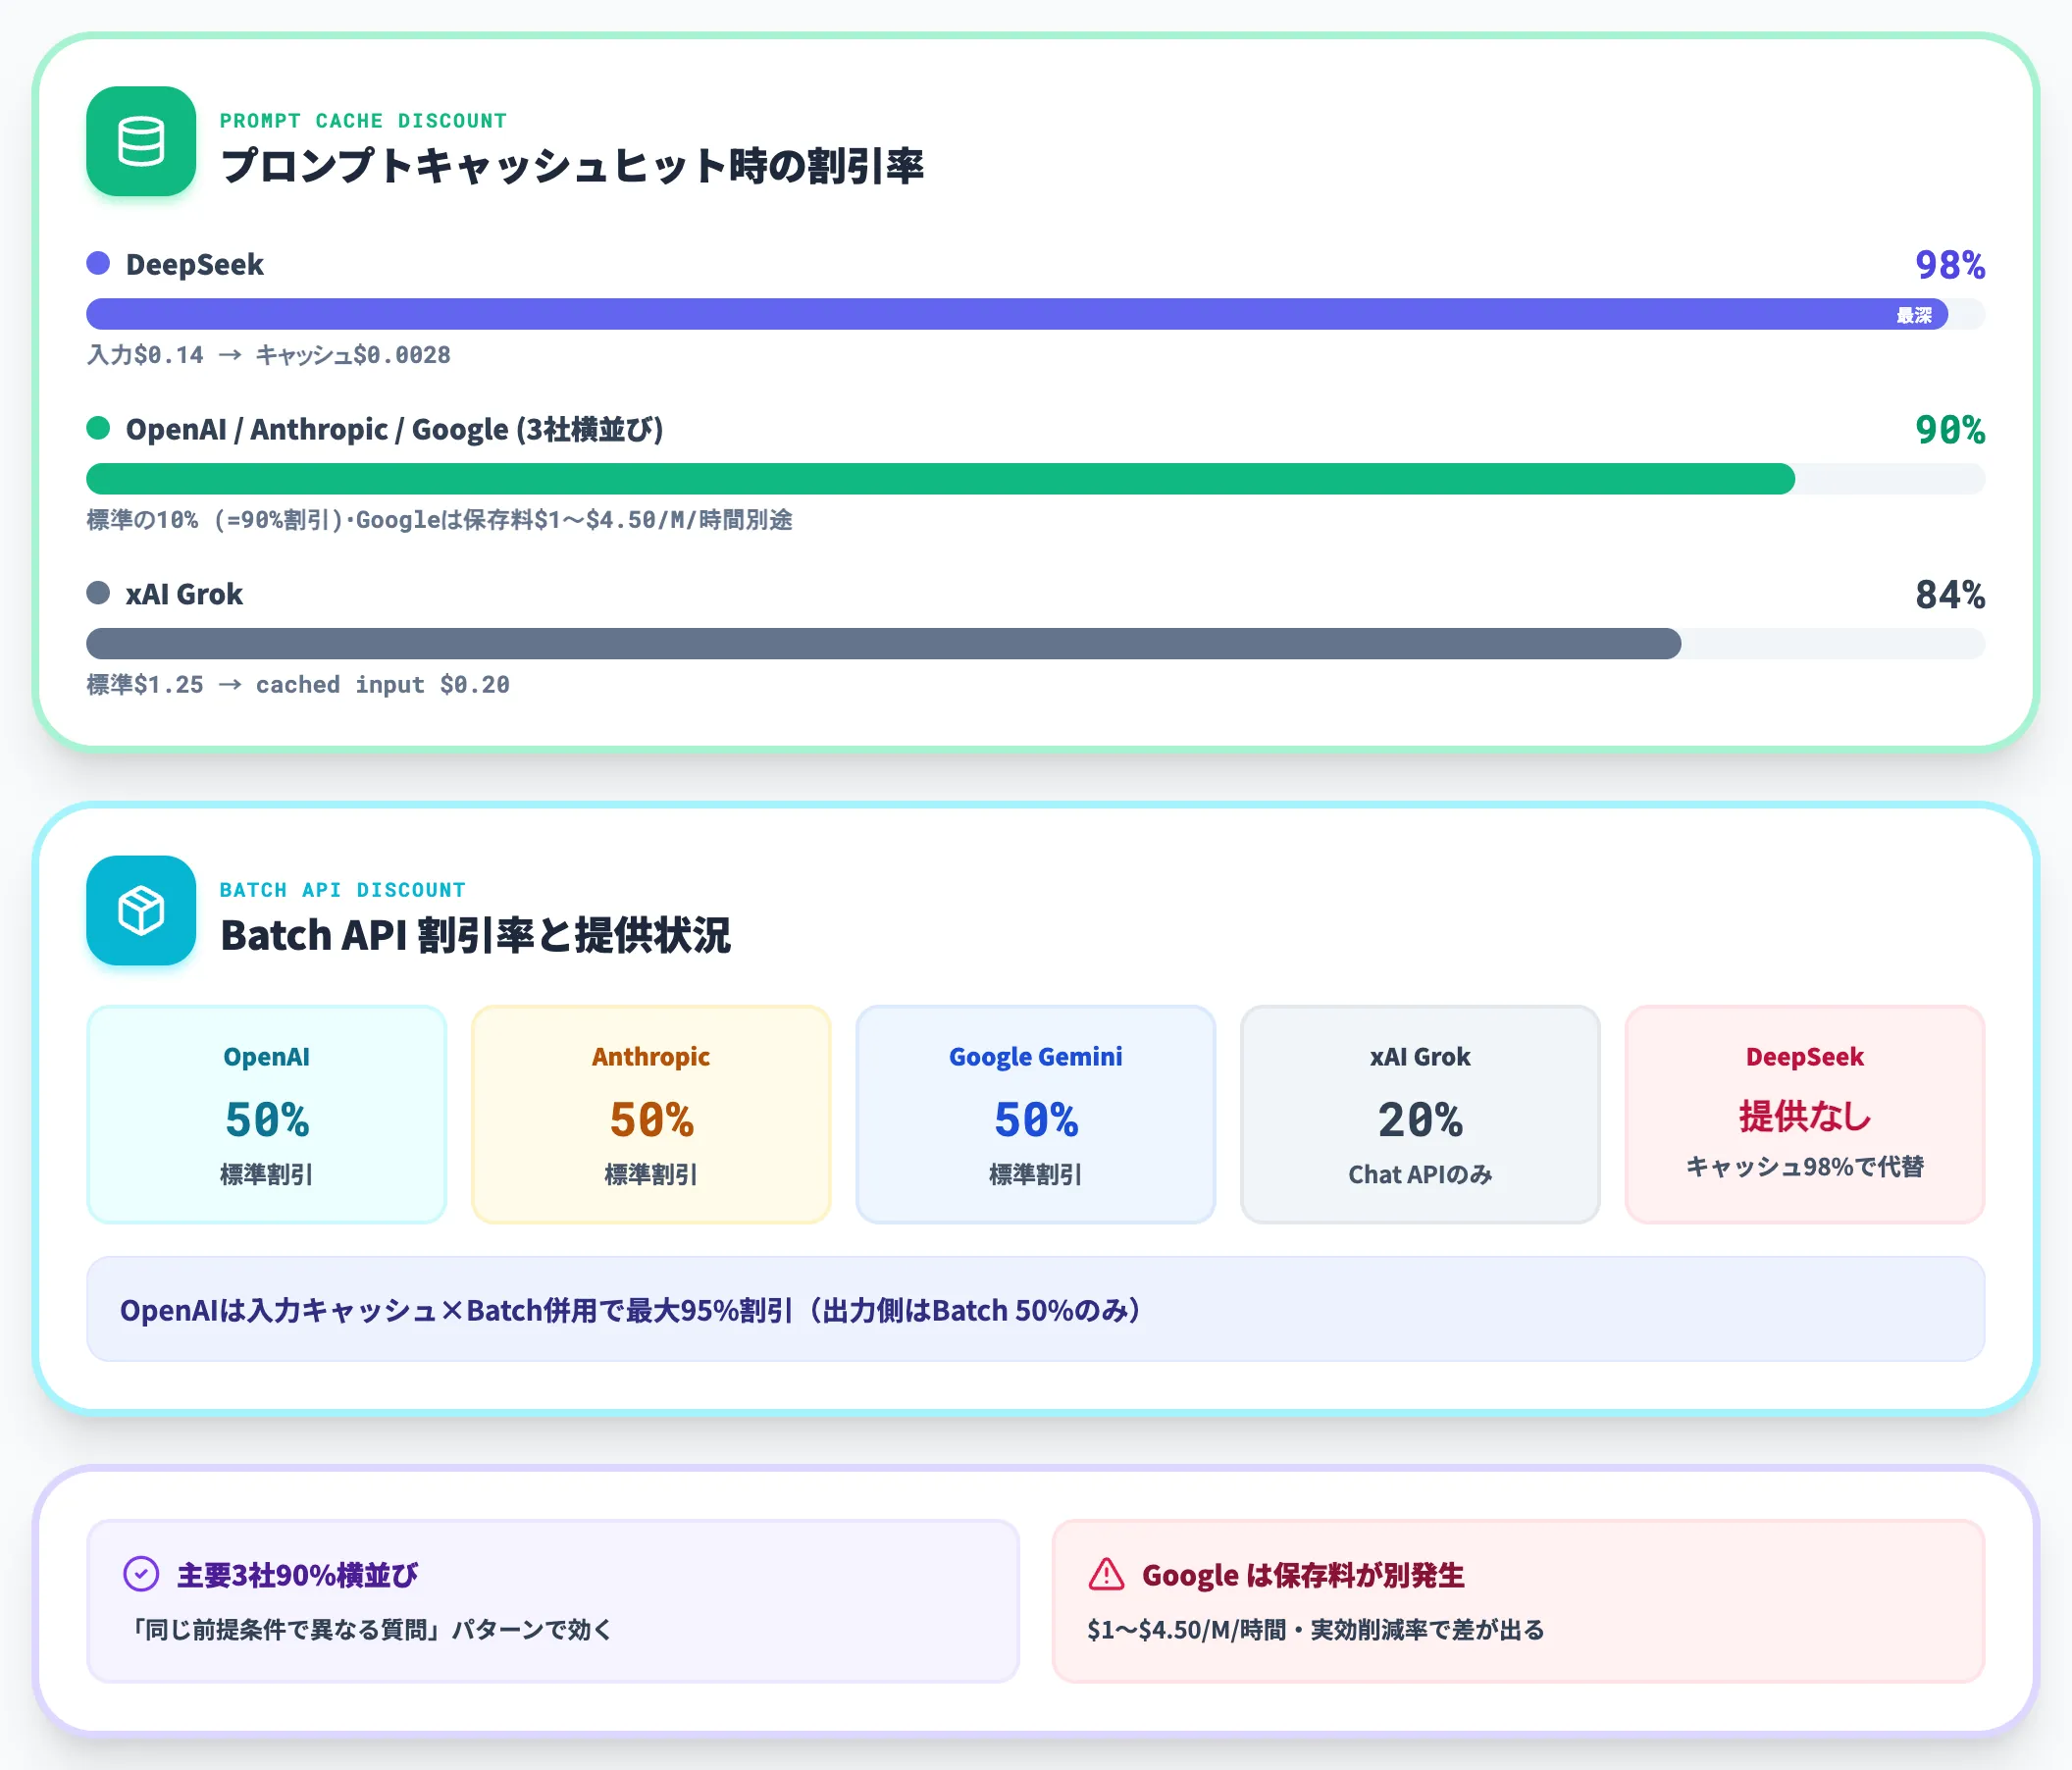Viewport: 2072px width, 1770px height.
Task: Click the cyan package box Batch icon
Action: coord(141,910)
